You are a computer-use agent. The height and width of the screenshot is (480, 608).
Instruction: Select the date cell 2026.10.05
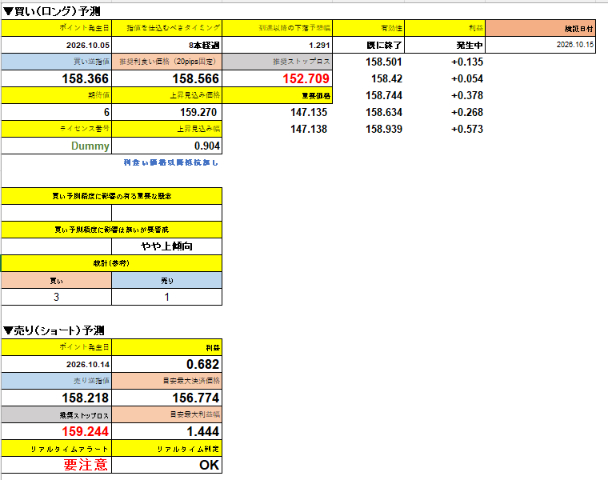56,45
